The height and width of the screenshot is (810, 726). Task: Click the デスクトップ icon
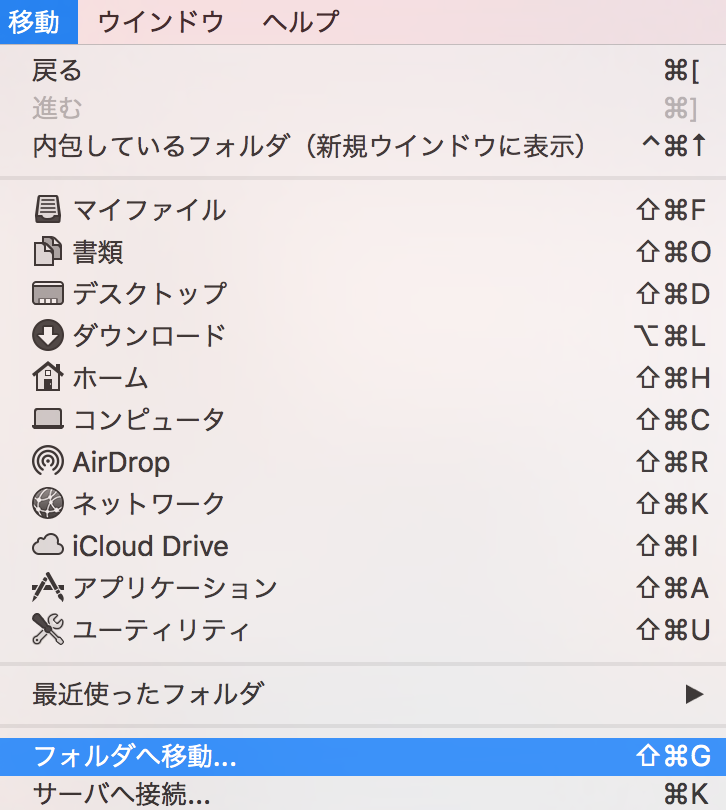[x=47, y=294]
